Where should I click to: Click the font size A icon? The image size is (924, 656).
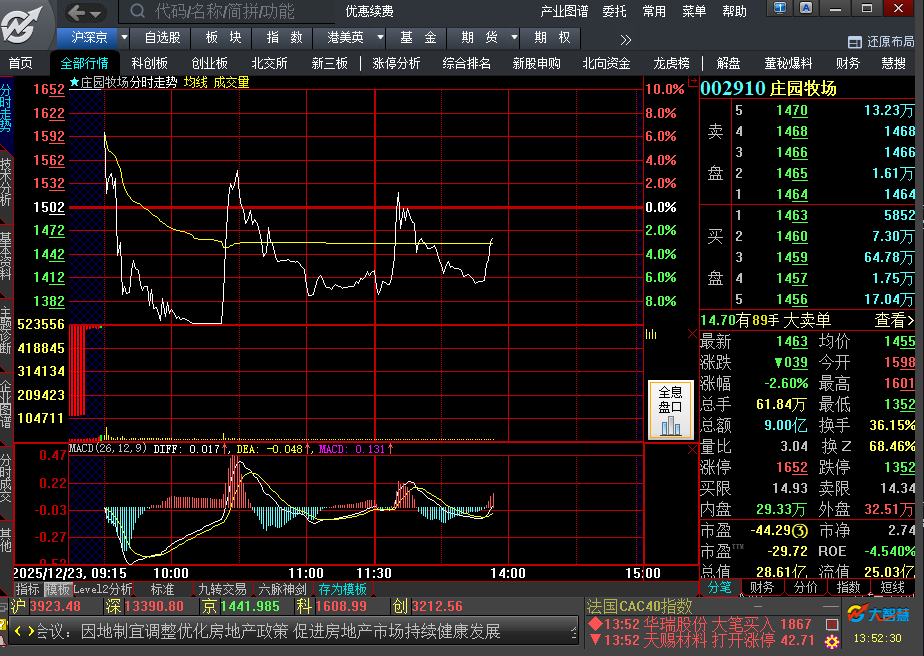[x=806, y=8]
